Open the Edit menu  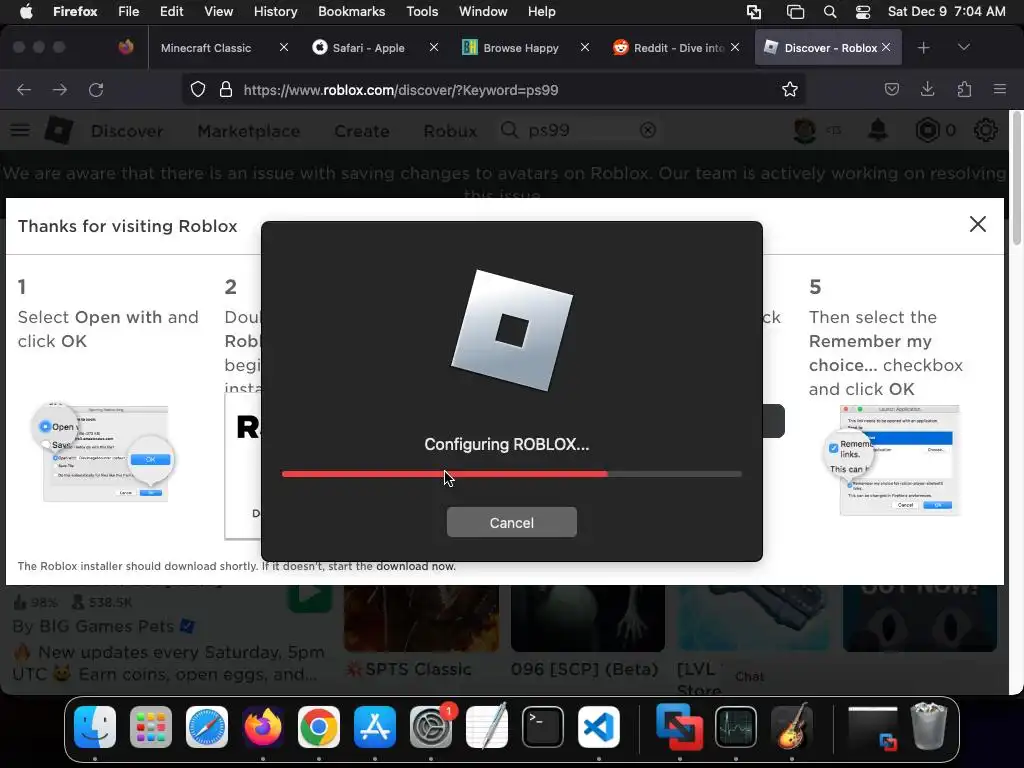(172, 11)
